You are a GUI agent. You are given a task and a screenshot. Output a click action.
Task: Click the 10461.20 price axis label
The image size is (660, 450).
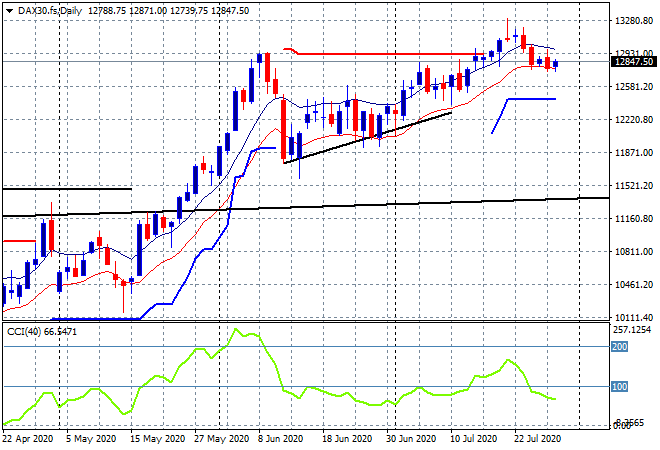(x=634, y=285)
